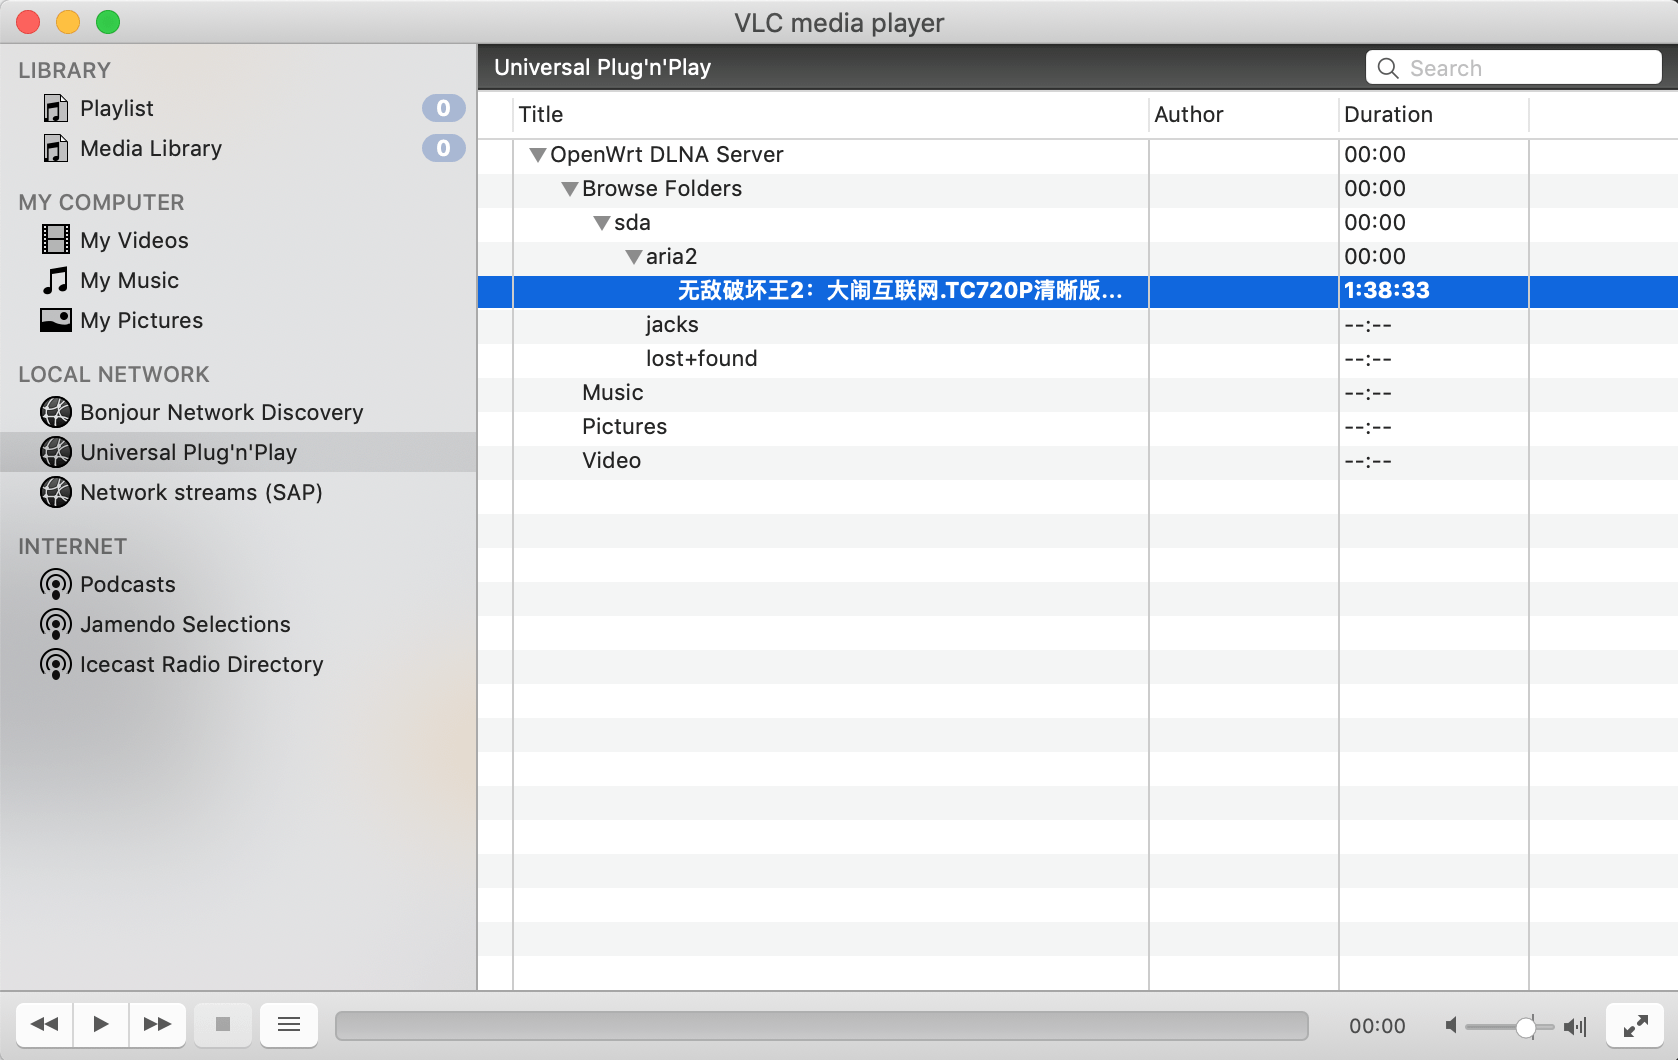
Task: Click the Media Library count badge 0
Action: point(443,148)
